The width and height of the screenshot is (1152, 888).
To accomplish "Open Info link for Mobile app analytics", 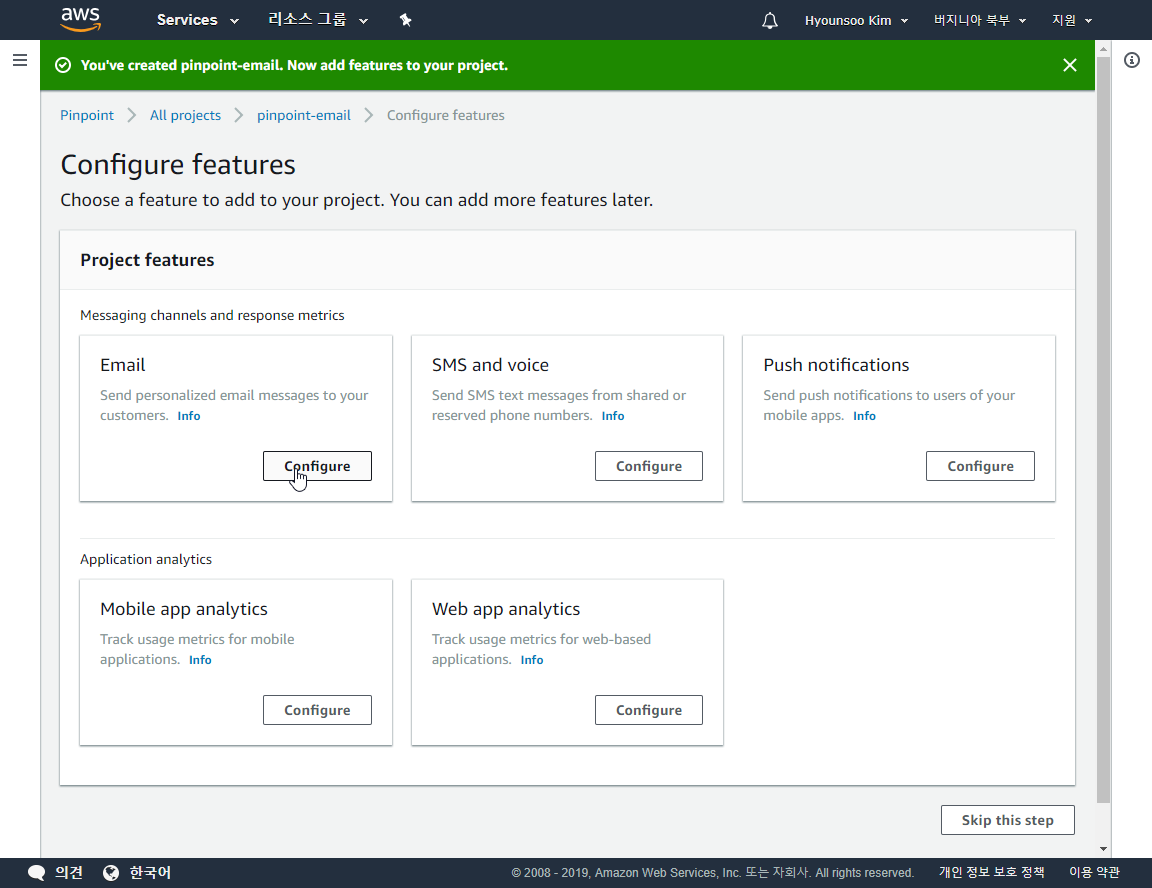I will pos(200,660).
